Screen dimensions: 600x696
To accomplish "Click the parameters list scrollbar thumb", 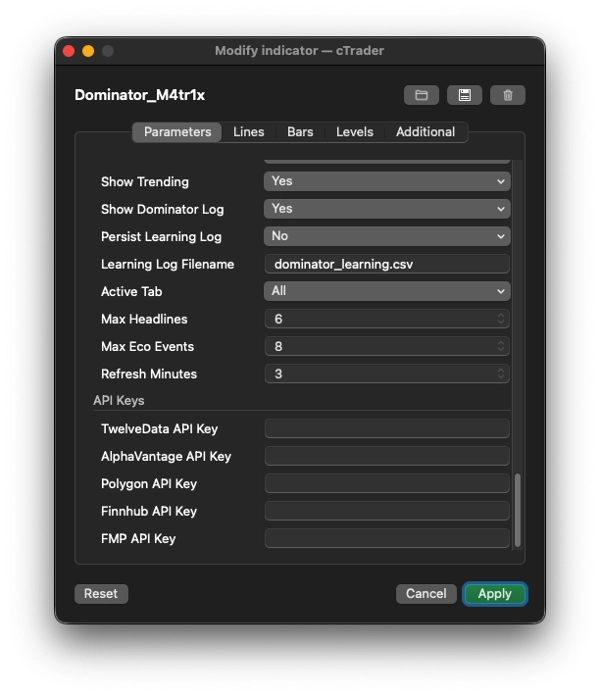I will point(517,510).
